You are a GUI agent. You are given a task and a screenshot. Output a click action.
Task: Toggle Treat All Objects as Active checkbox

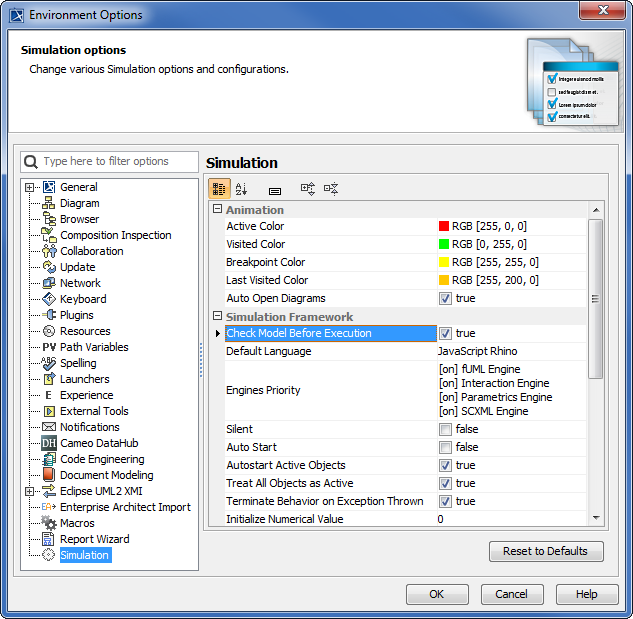445,483
